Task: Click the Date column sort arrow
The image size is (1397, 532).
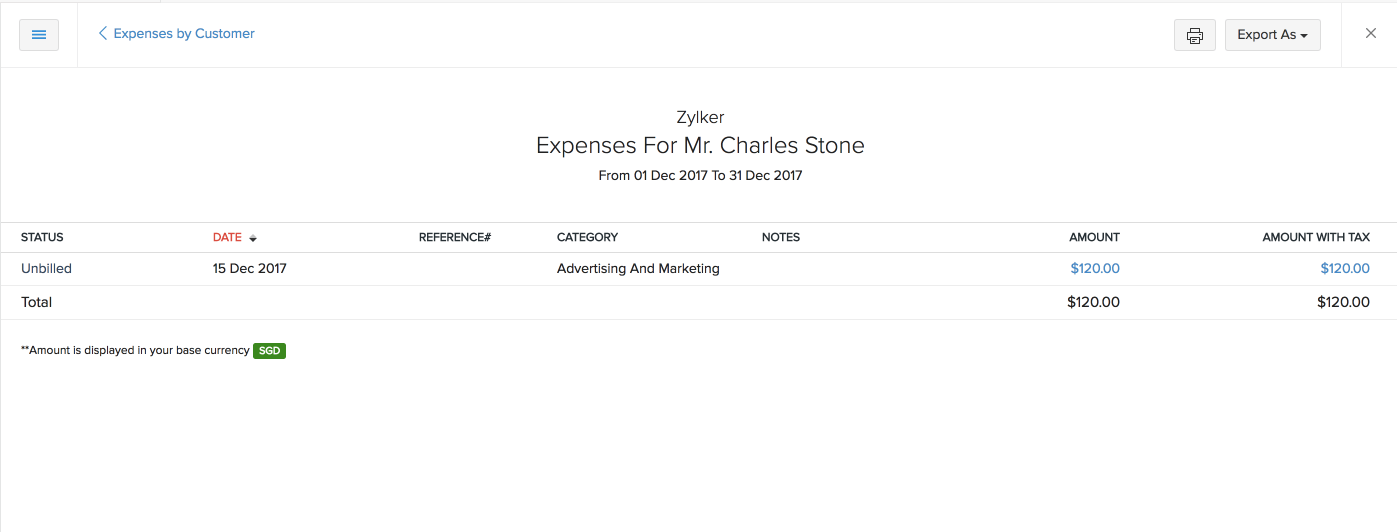Action: [253, 238]
